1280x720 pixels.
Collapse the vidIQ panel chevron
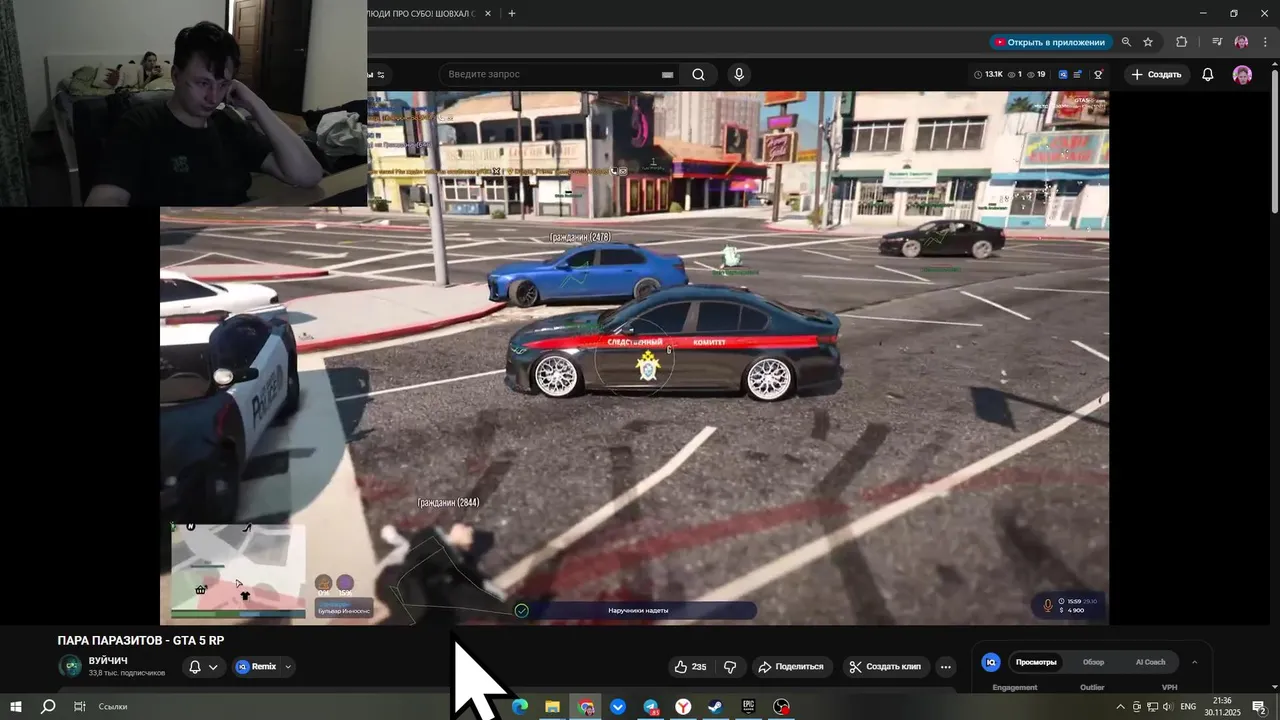pyautogui.click(x=1194, y=662)
